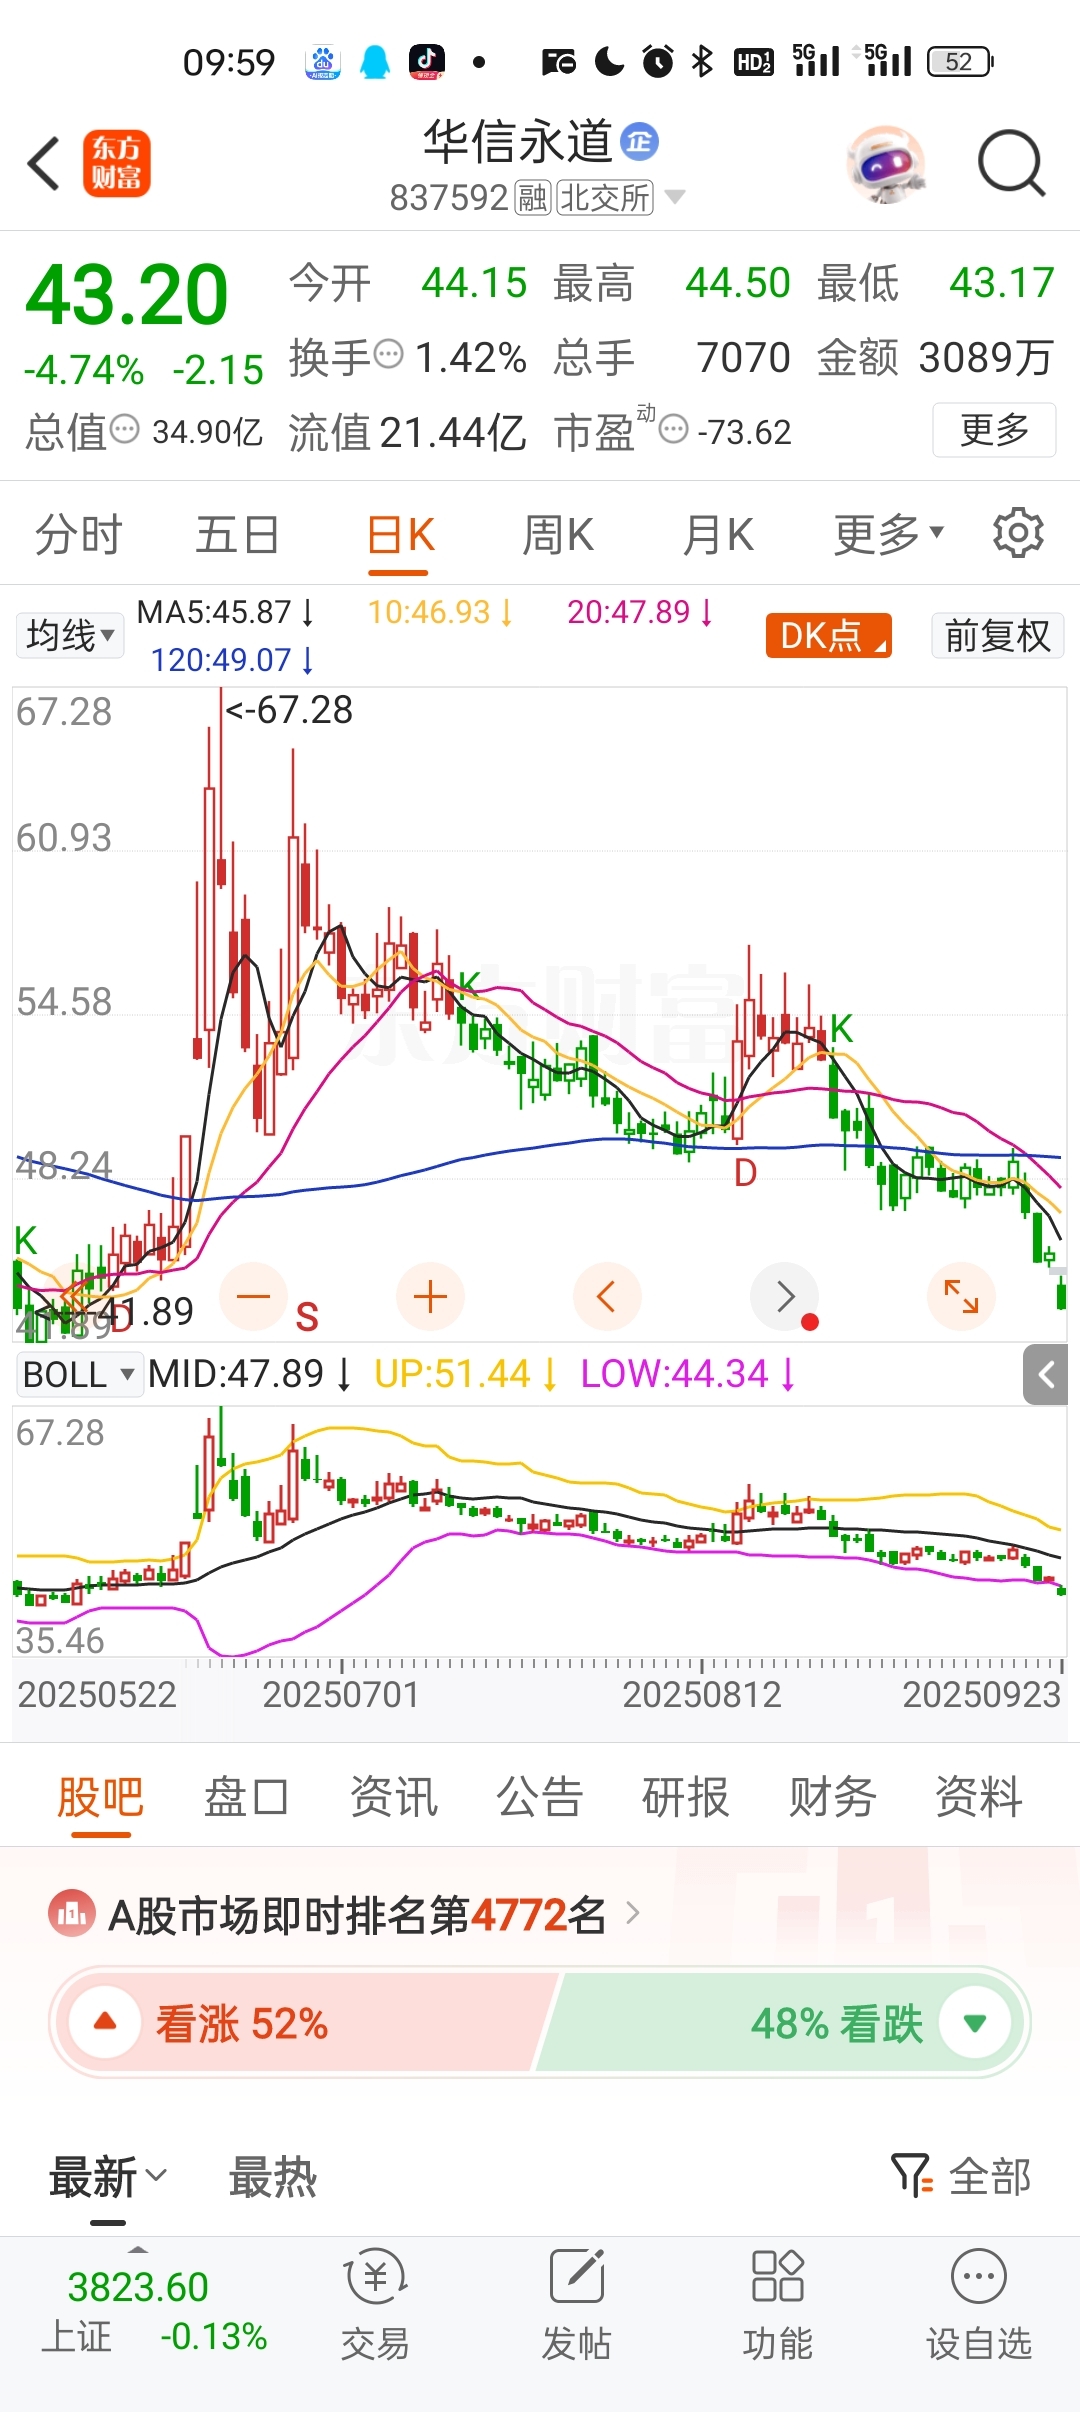This screenshot has height=2412, width=1080.
Task: Tap the MID:47.89 BOLL value
Action: coord(249,1374)
